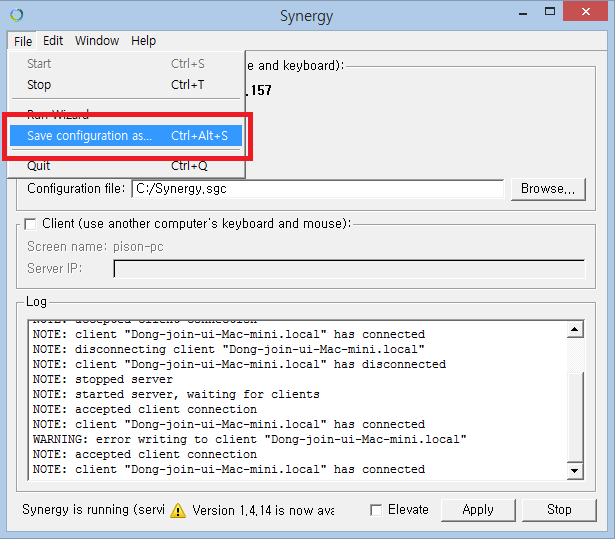Click the Synergy logo icon in title bar
The width and height of the screenshot is (615, 539).
click(x=16, y=15)
